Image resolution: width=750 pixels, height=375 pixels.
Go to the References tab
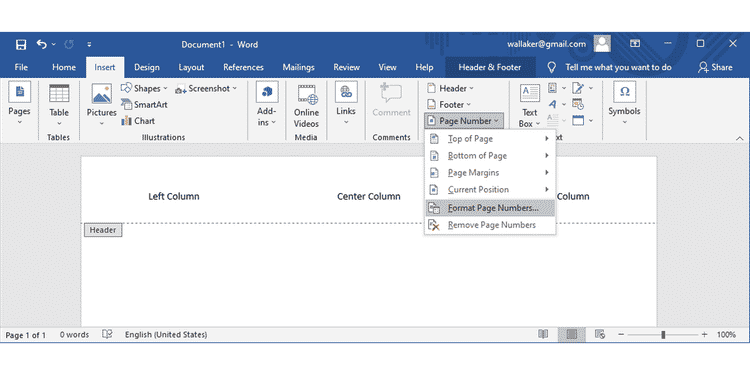pos(243,67)
